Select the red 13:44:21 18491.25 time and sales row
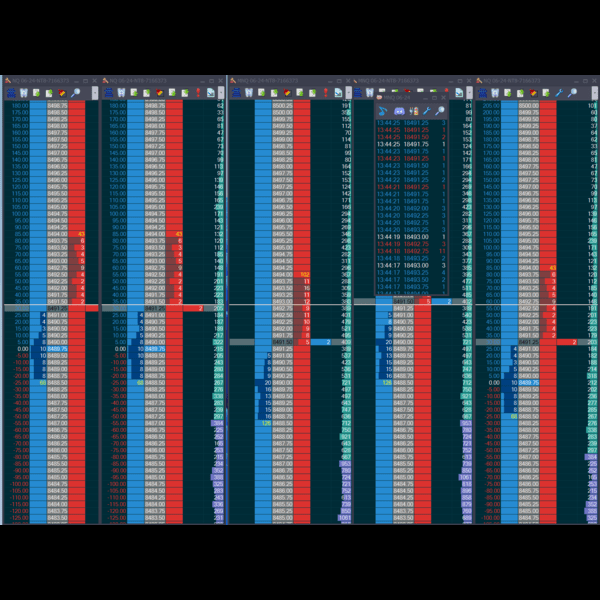This screenshot has height=600, width=600. pos(411,187)
